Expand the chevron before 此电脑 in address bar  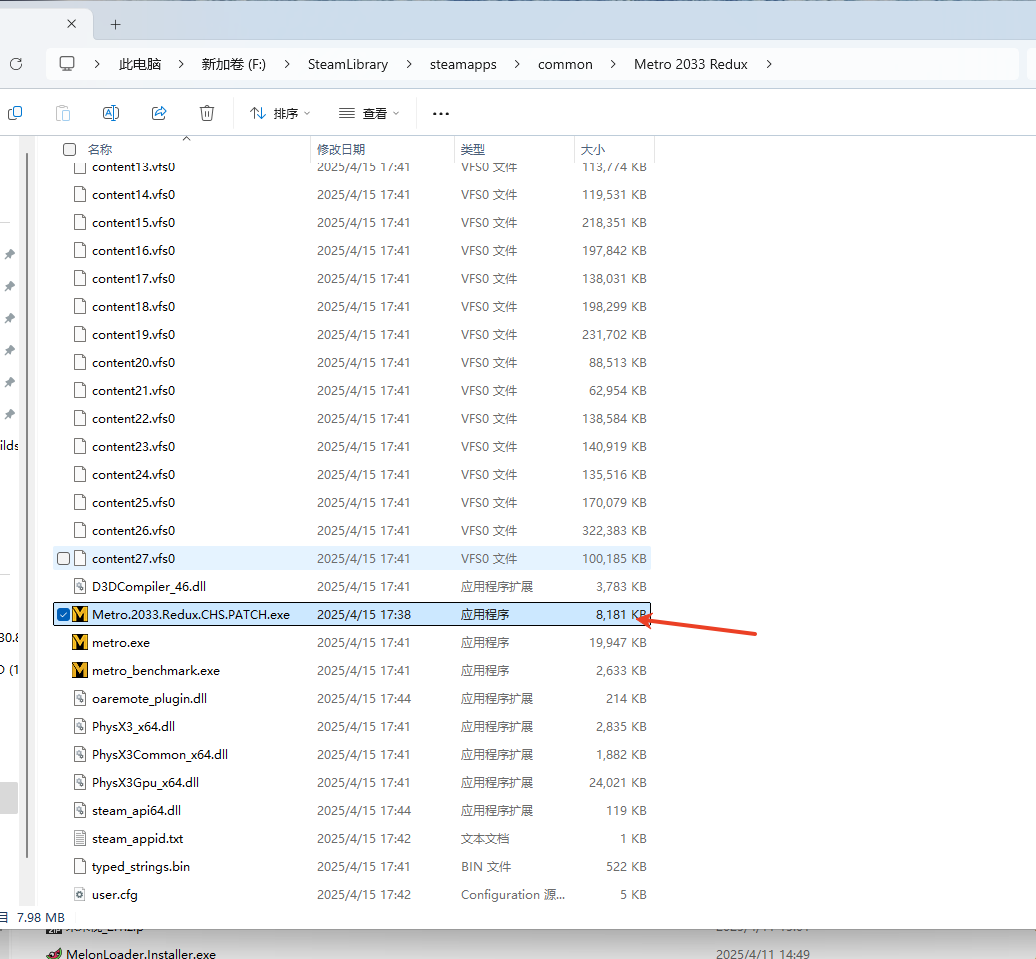(97, 64)
